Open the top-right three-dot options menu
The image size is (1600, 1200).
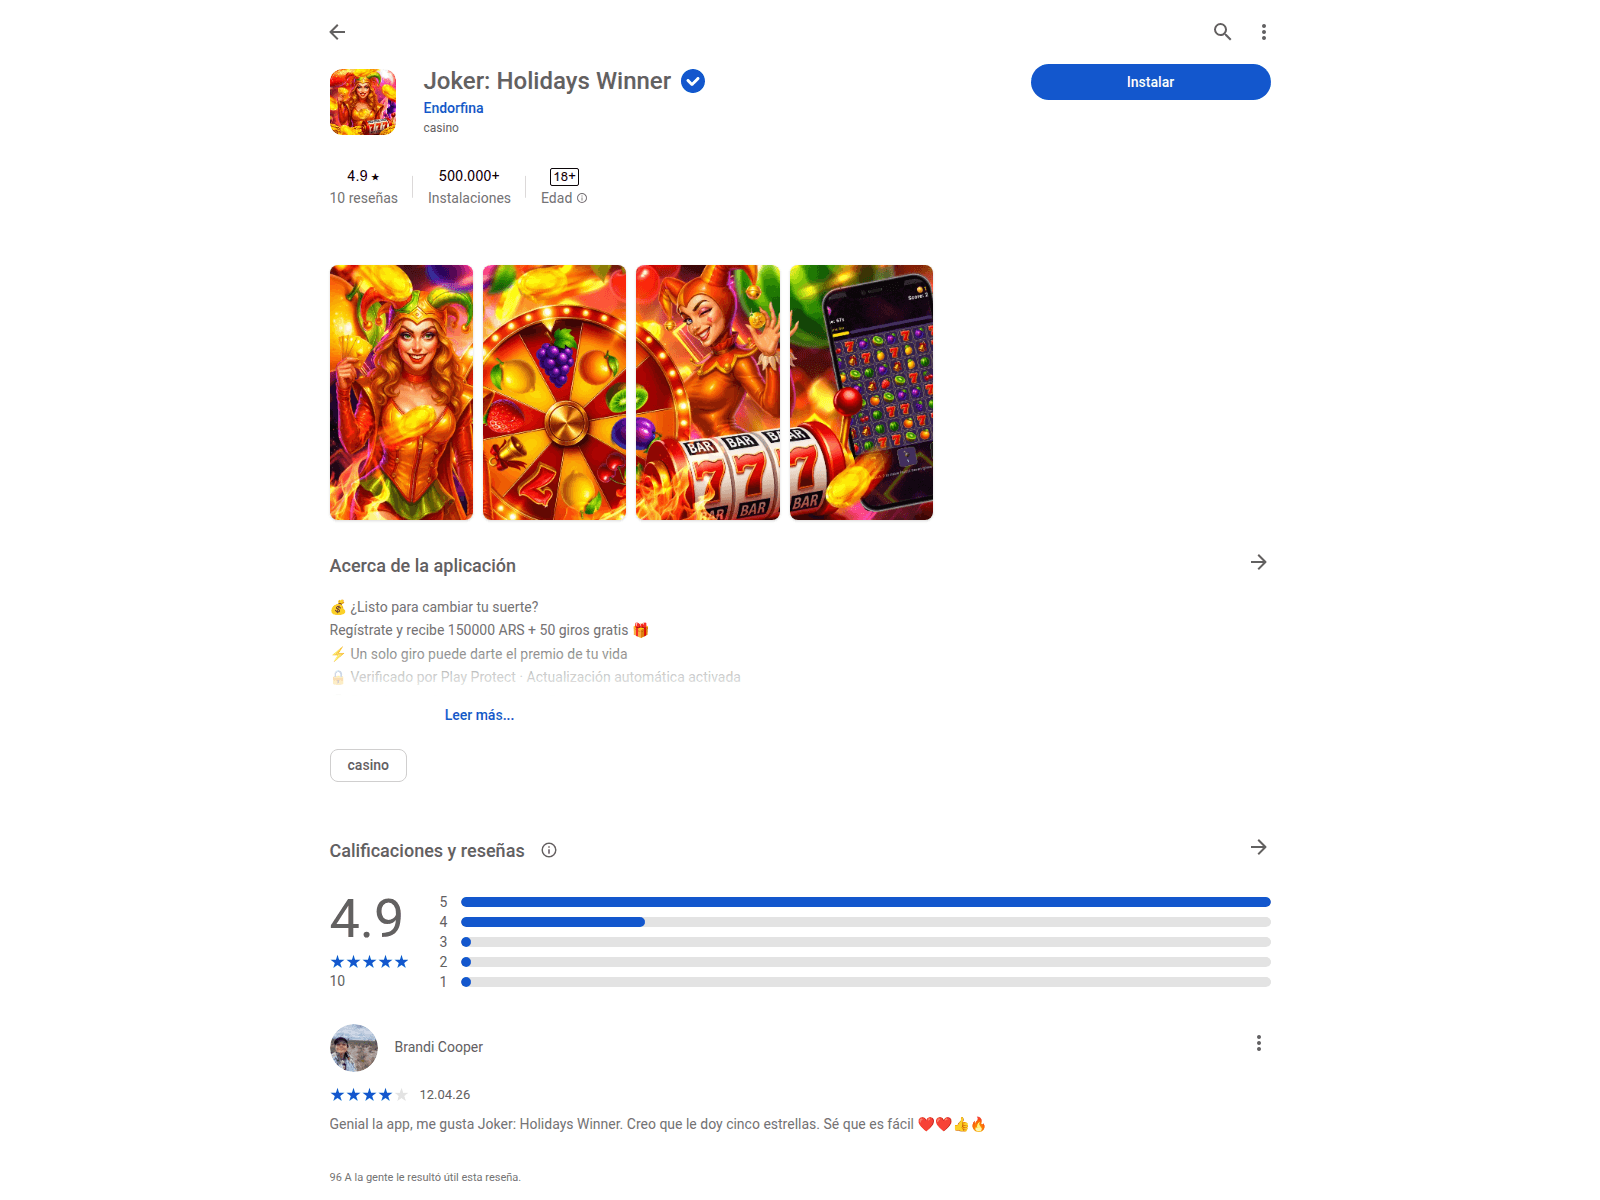[x=1264, y=32]
